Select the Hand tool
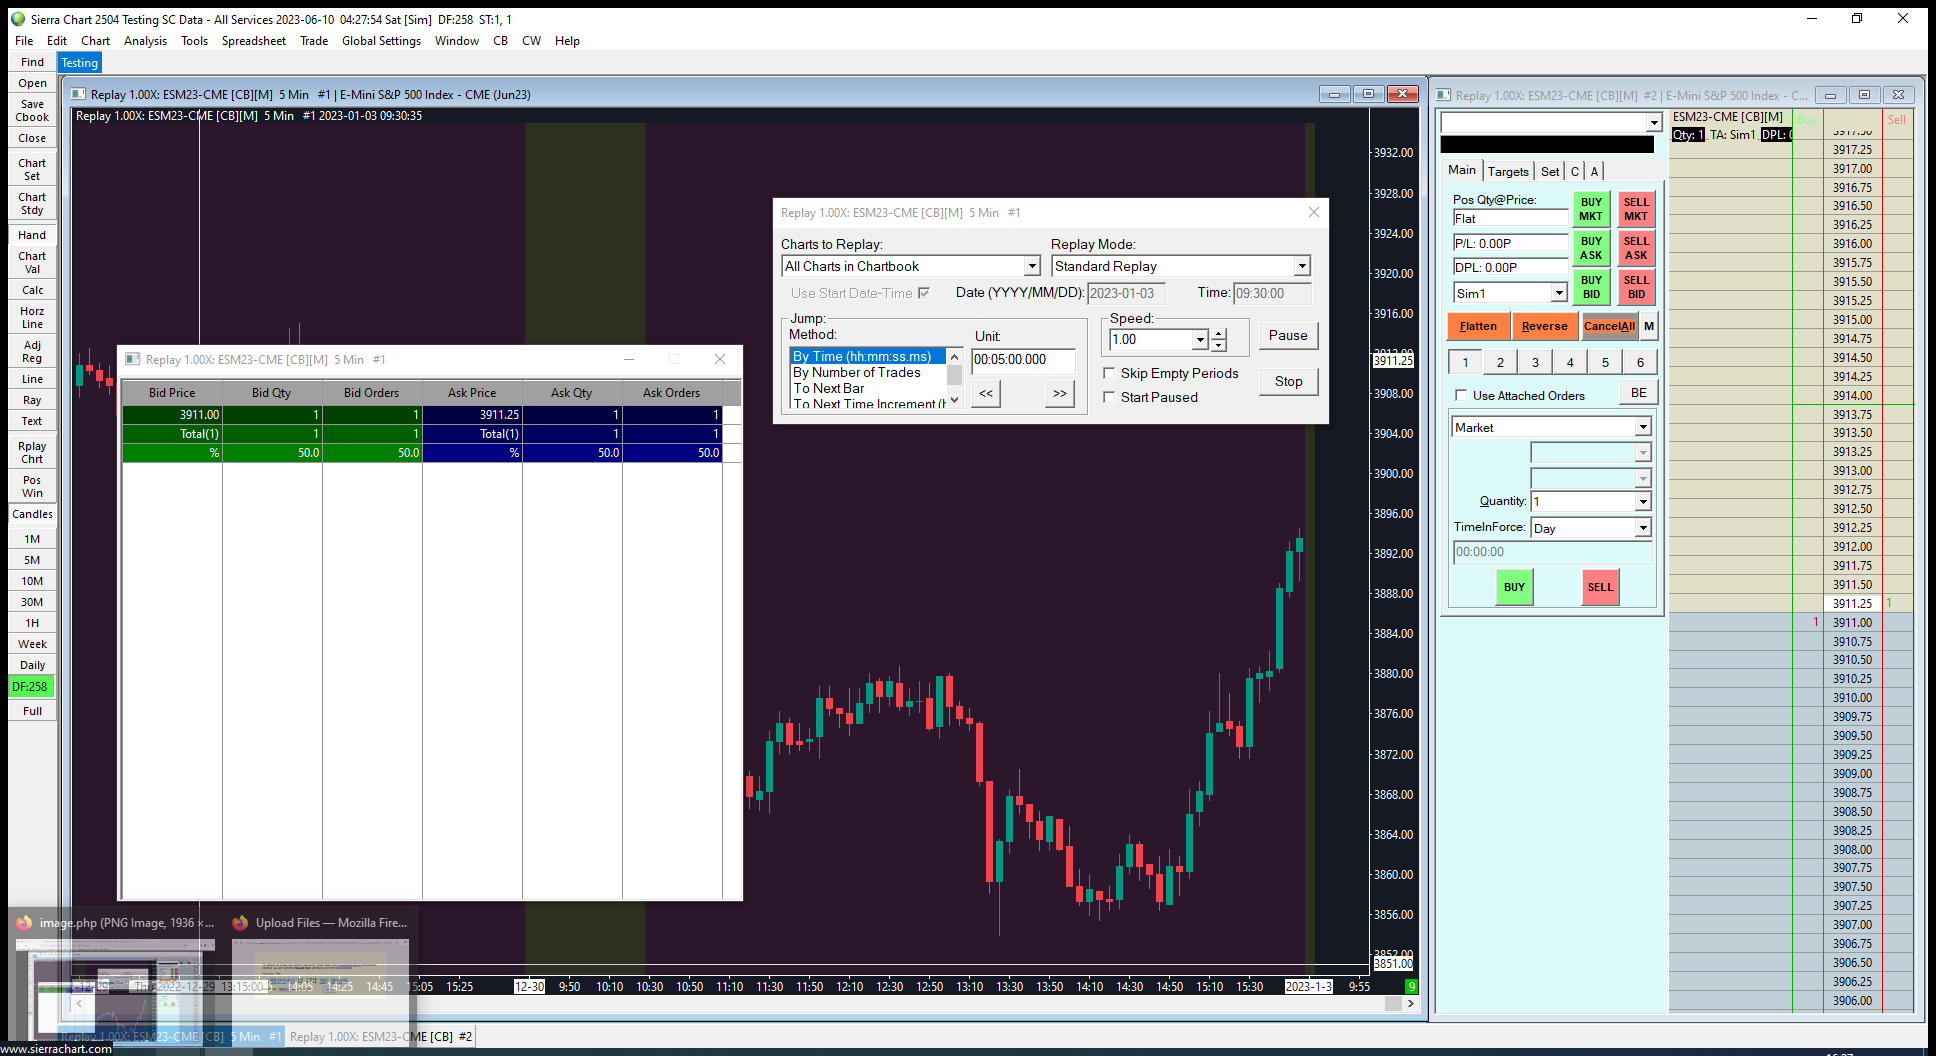Image resolution: width=1936 pixels, height=1056 pixels. tap(32, 235)
